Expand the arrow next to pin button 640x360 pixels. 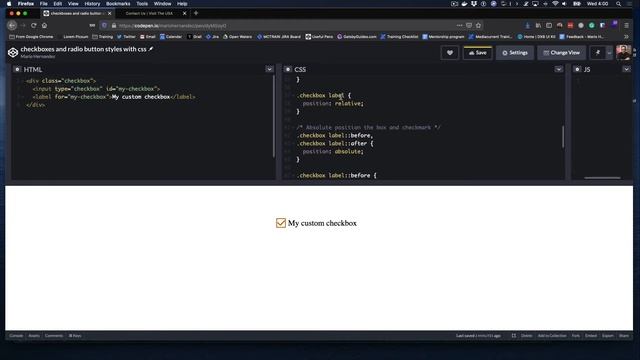pos(609,53)
